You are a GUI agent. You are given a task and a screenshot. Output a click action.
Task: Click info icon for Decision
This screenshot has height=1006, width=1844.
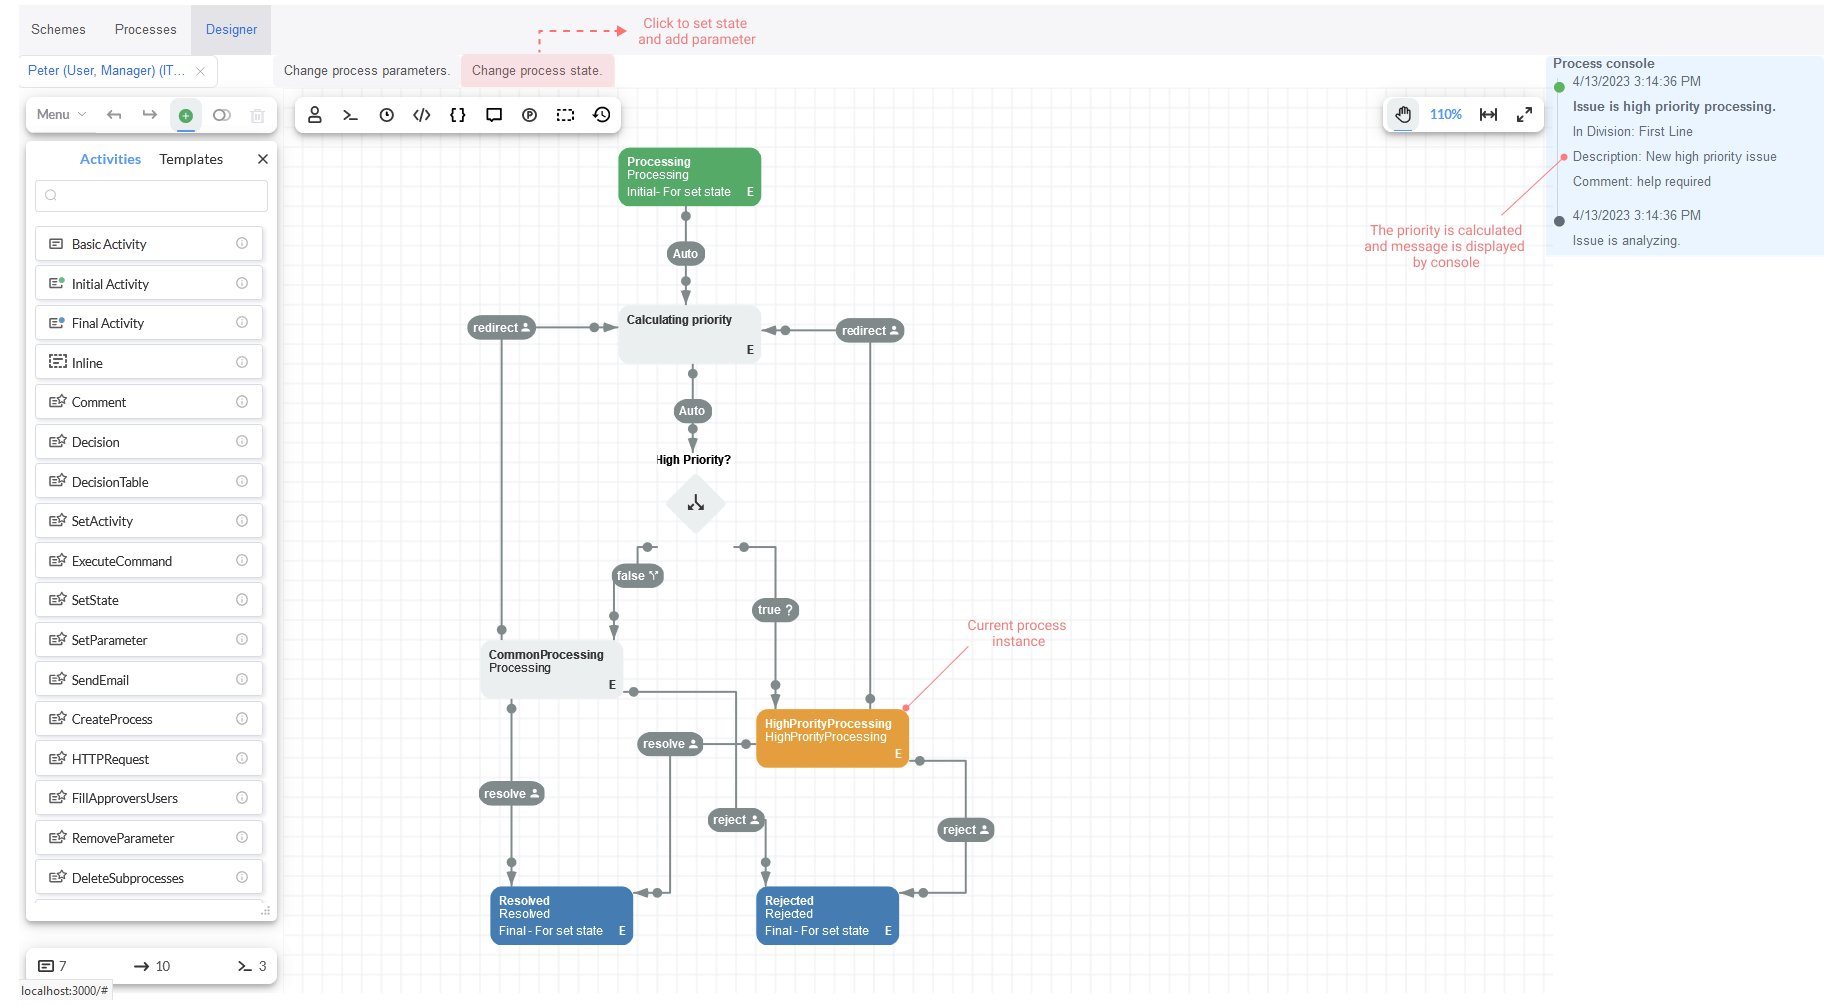pos(242,442)
